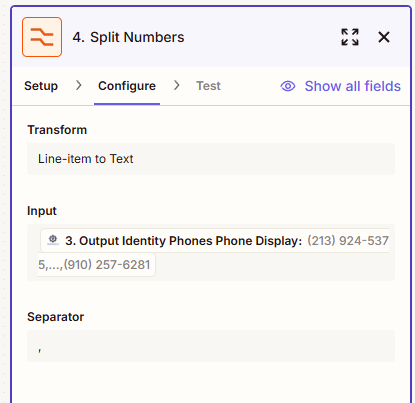Image resolution: width=415 pixels, height=403 pixels.
Task: Click the Separator field label
Action: pyautogui.click(x=56, y=317)
